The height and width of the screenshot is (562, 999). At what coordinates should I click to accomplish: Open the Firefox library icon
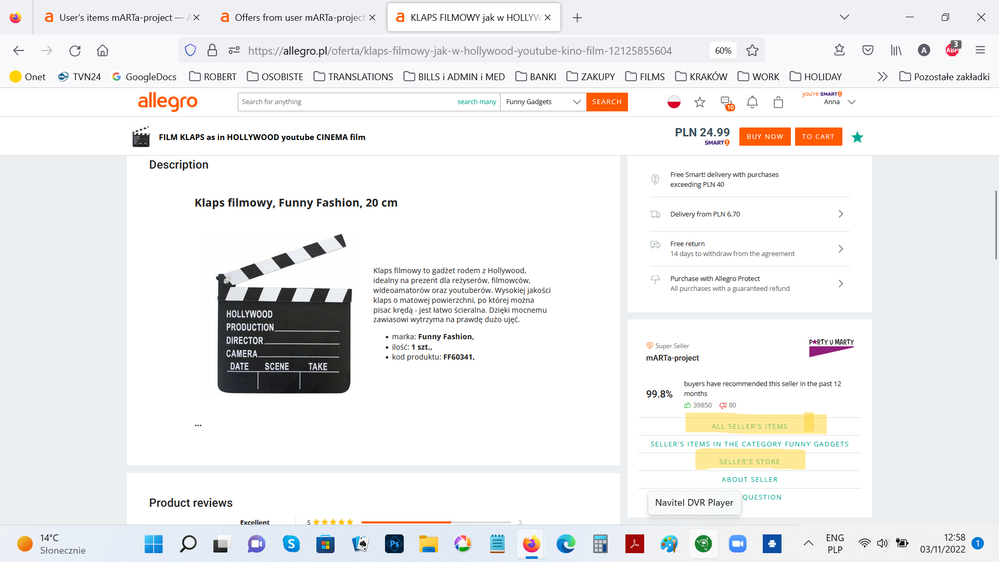[x=896, y=50]
